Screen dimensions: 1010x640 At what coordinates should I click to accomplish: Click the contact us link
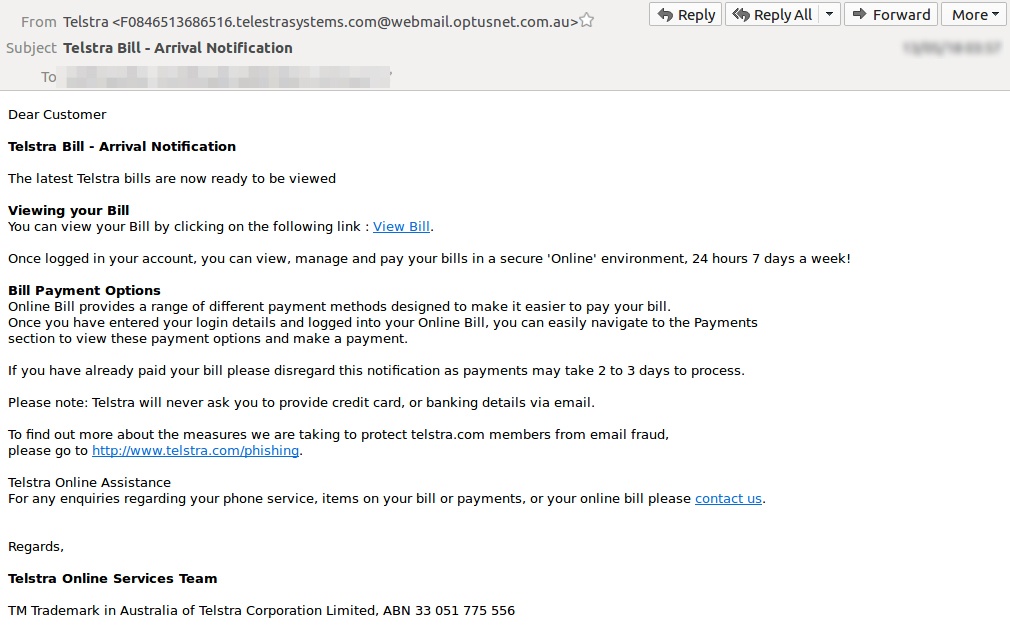click(x=728, y=498)
